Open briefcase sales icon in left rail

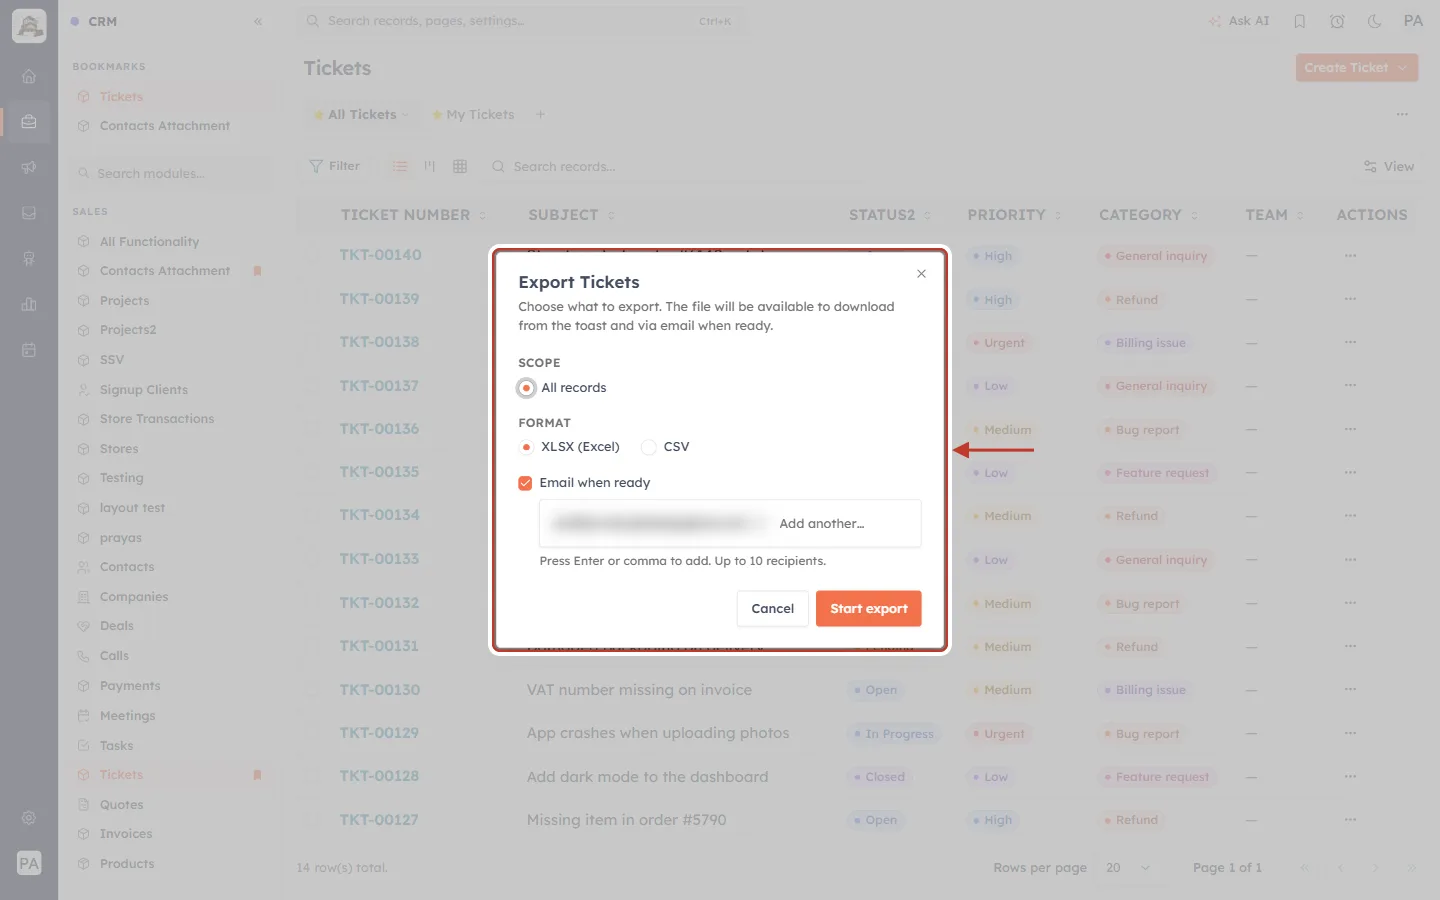pos(29,122)
